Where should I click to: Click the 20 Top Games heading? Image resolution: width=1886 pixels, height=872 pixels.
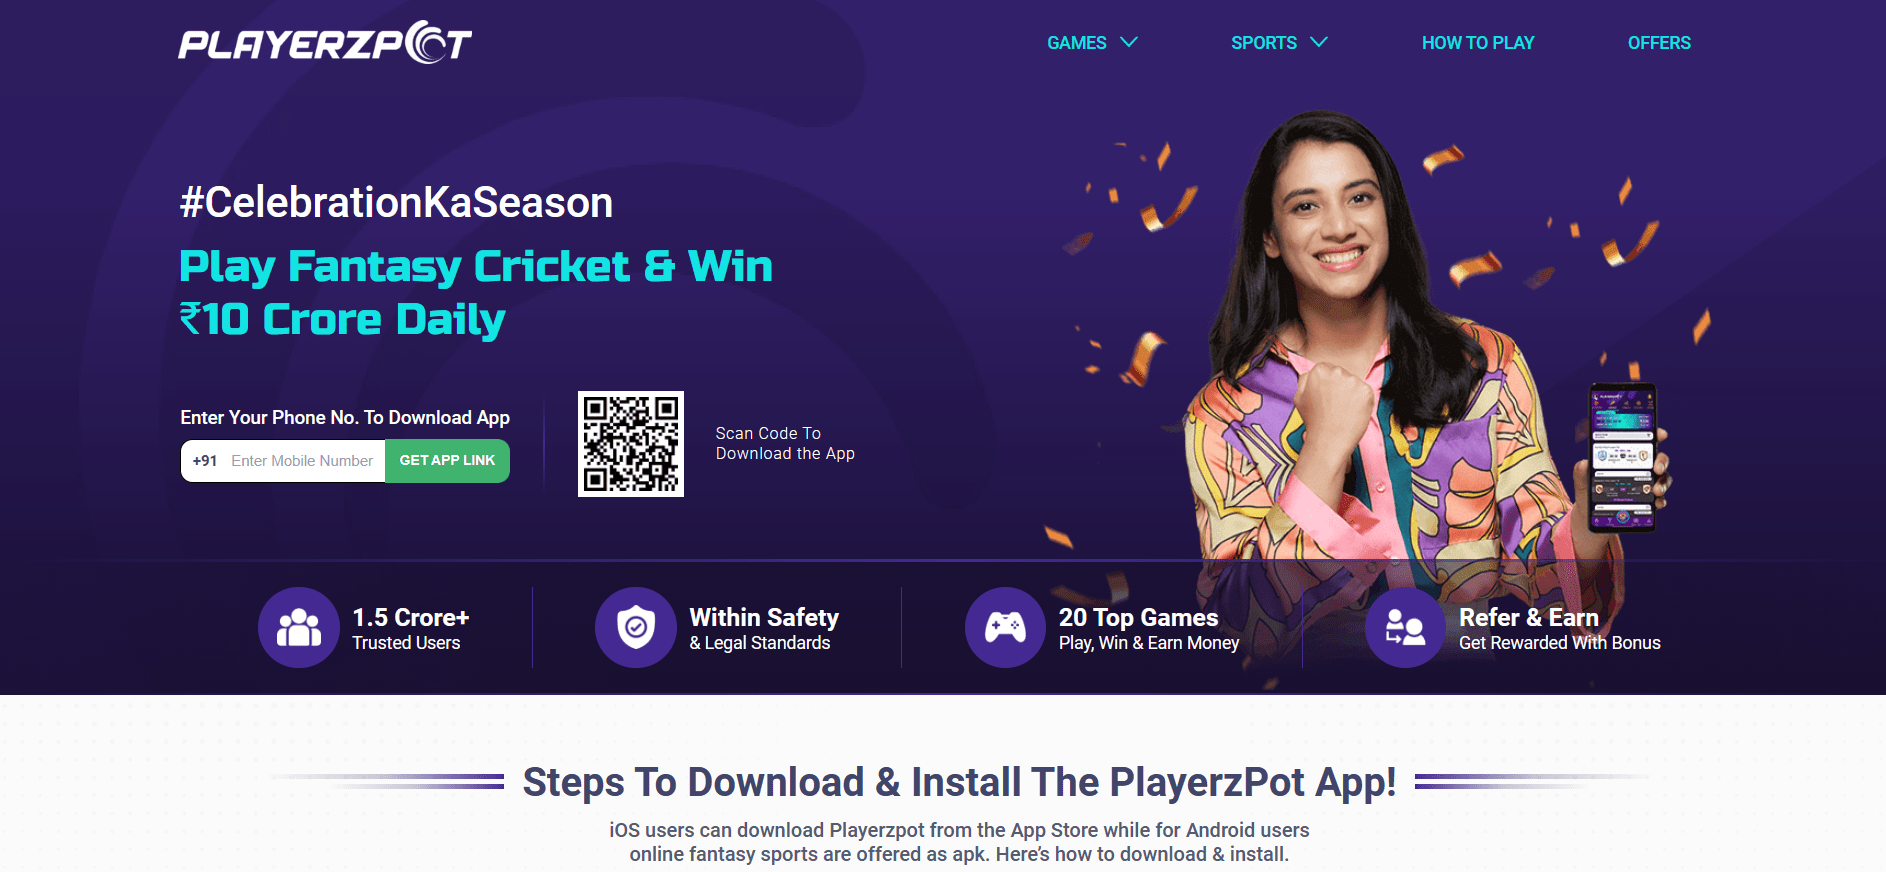pos(1138,617)
